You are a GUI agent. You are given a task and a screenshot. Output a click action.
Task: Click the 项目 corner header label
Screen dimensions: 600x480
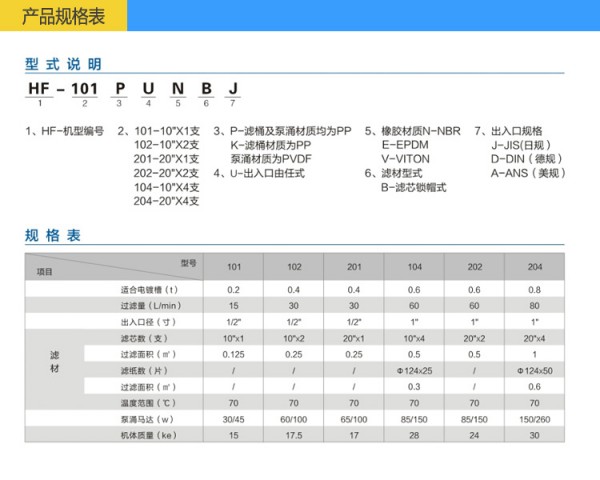click(x=44, y=272)
